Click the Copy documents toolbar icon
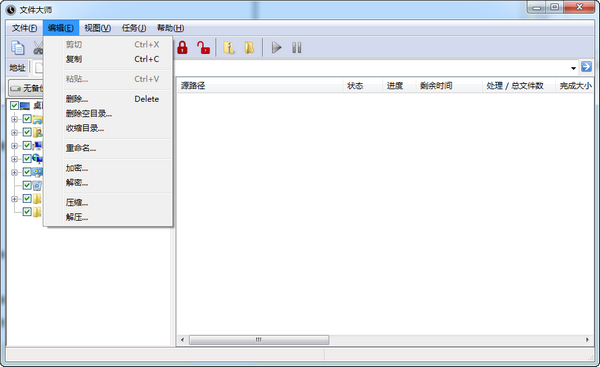 18,48
